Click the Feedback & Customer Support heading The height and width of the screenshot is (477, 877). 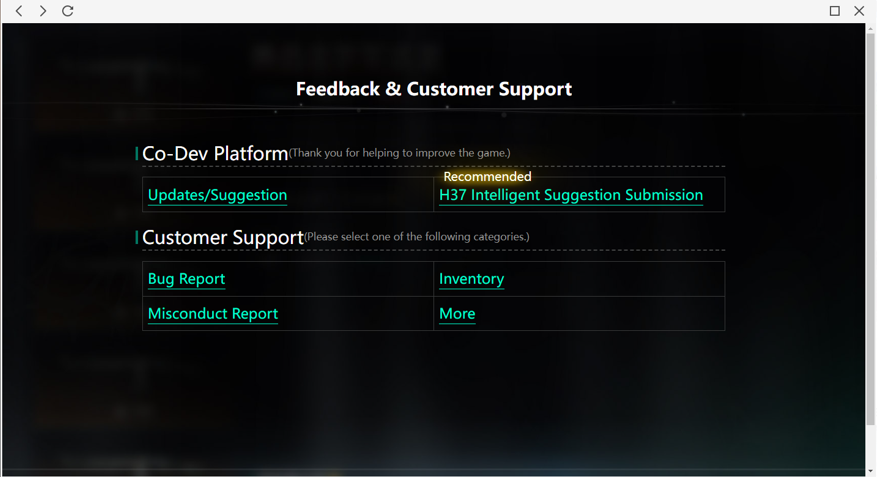(434, 89)
